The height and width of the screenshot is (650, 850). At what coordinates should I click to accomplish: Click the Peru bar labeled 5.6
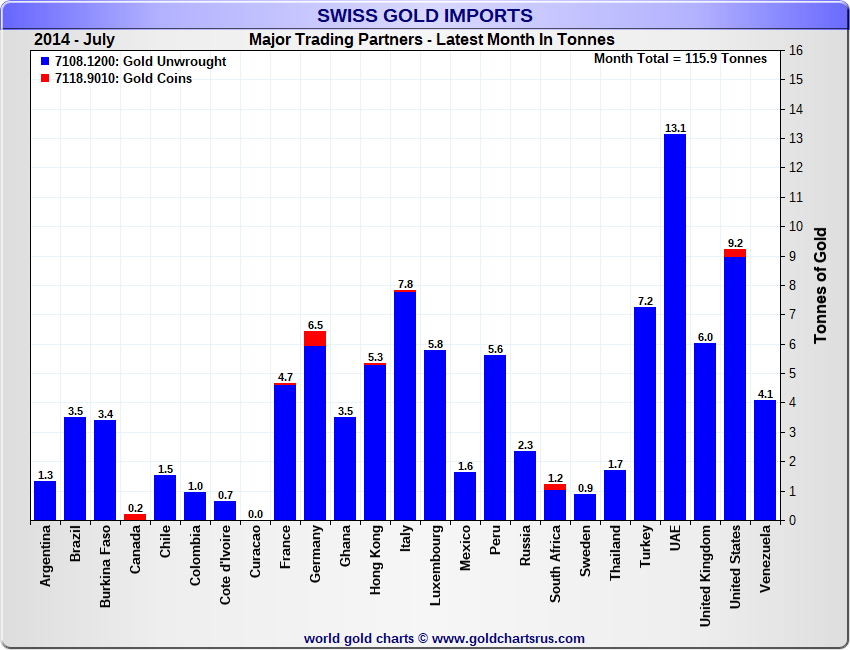(495, 438)
